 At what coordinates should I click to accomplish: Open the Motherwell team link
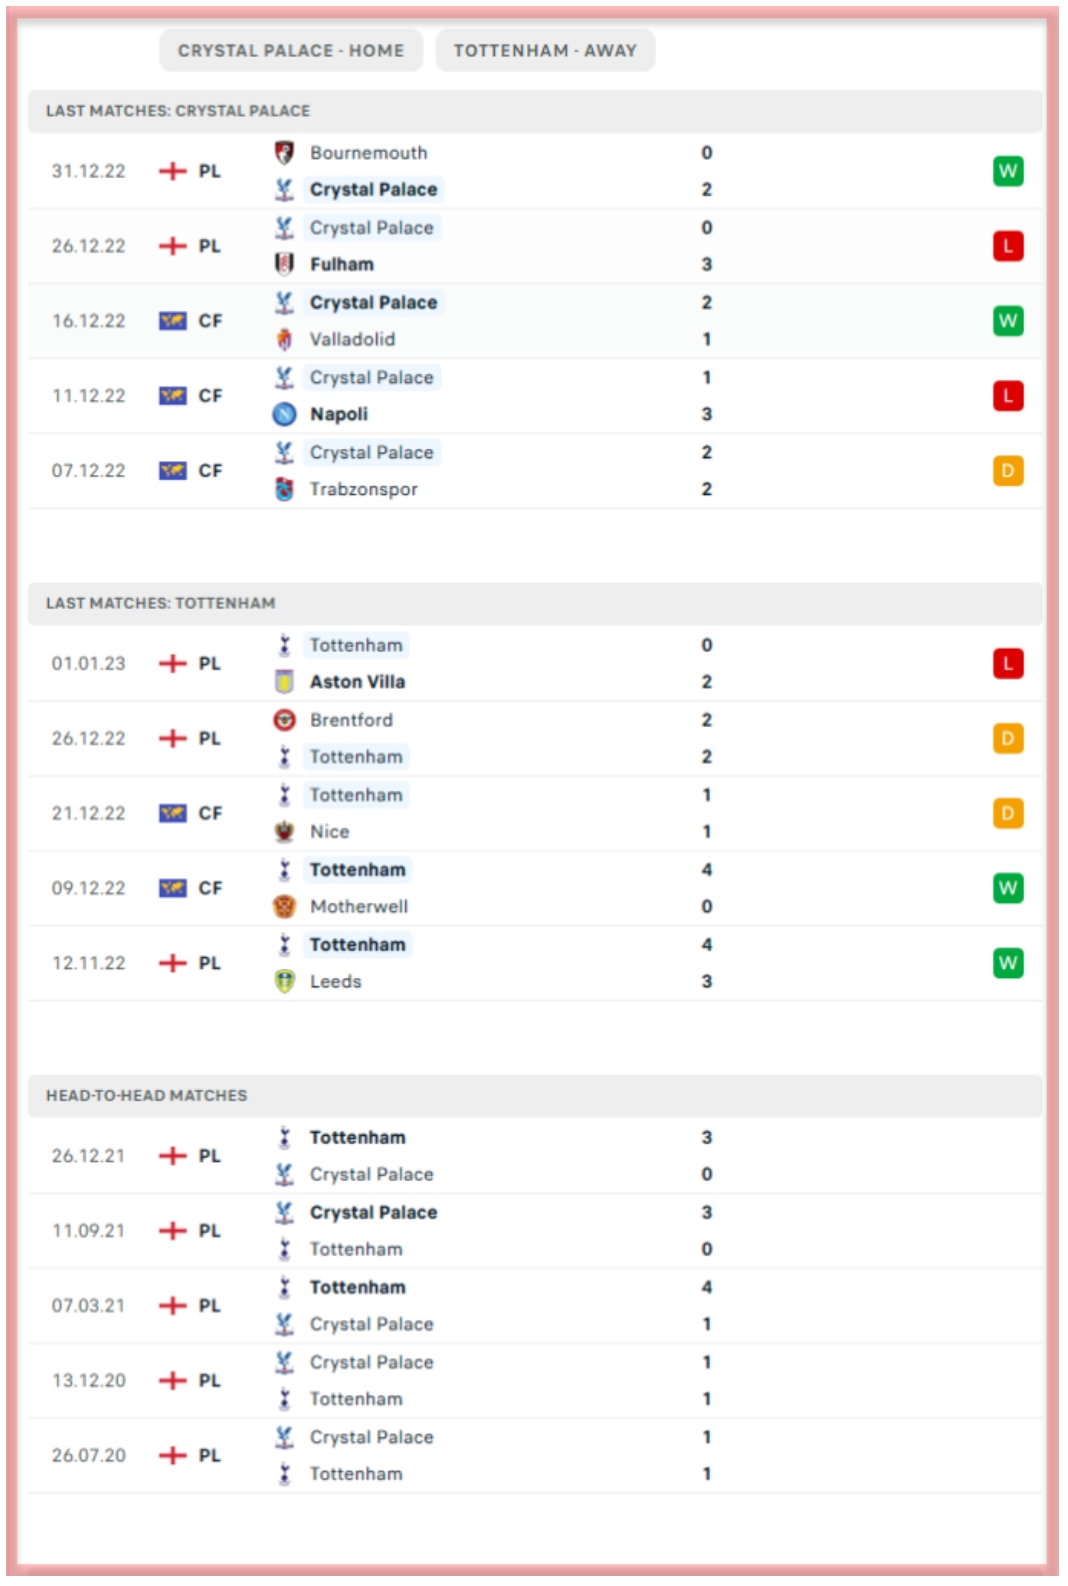pos(358,907)
